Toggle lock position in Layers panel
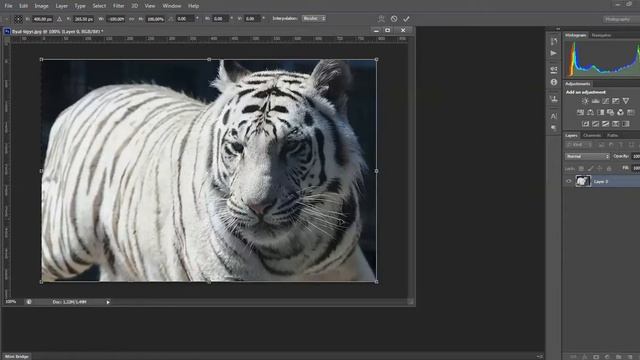 click(600, 169)
